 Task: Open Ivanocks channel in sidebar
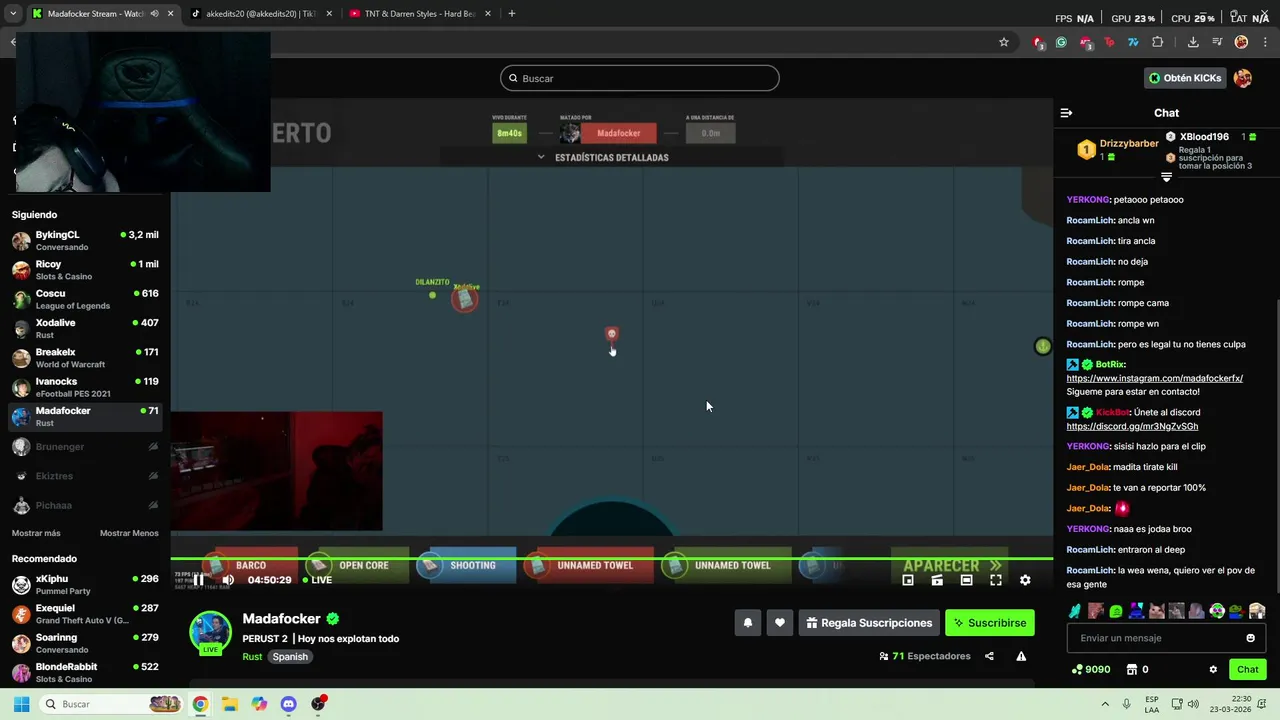coord(85,387)
